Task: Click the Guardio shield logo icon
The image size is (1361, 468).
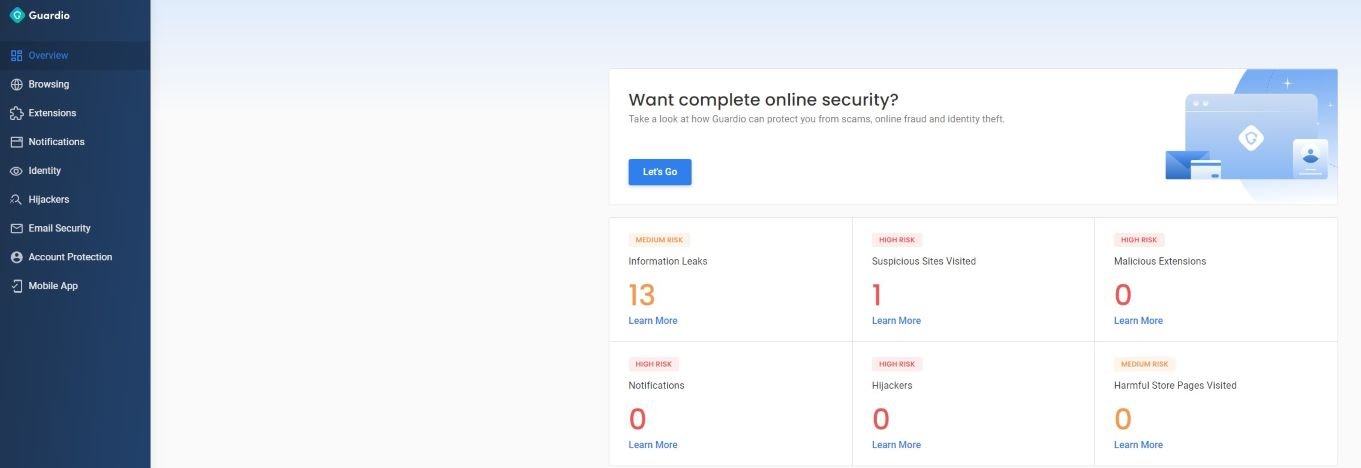Action: tap(17, 15)
